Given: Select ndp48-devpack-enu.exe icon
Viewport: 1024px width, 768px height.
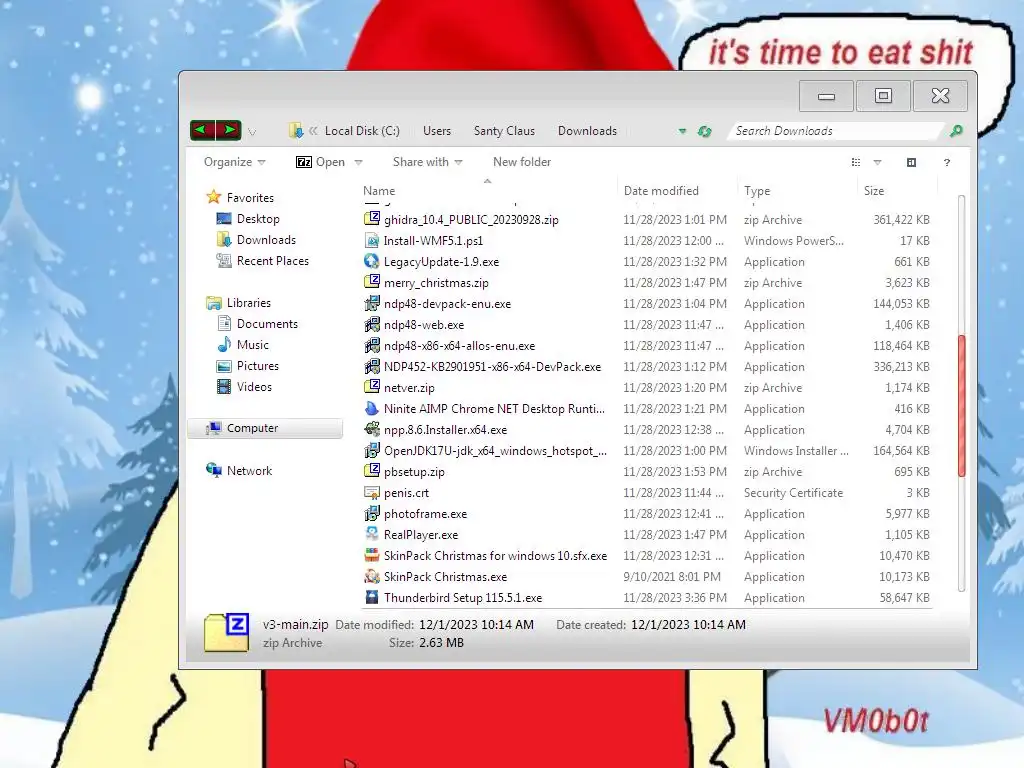Looking at the screenshot, I should (372, 303).
